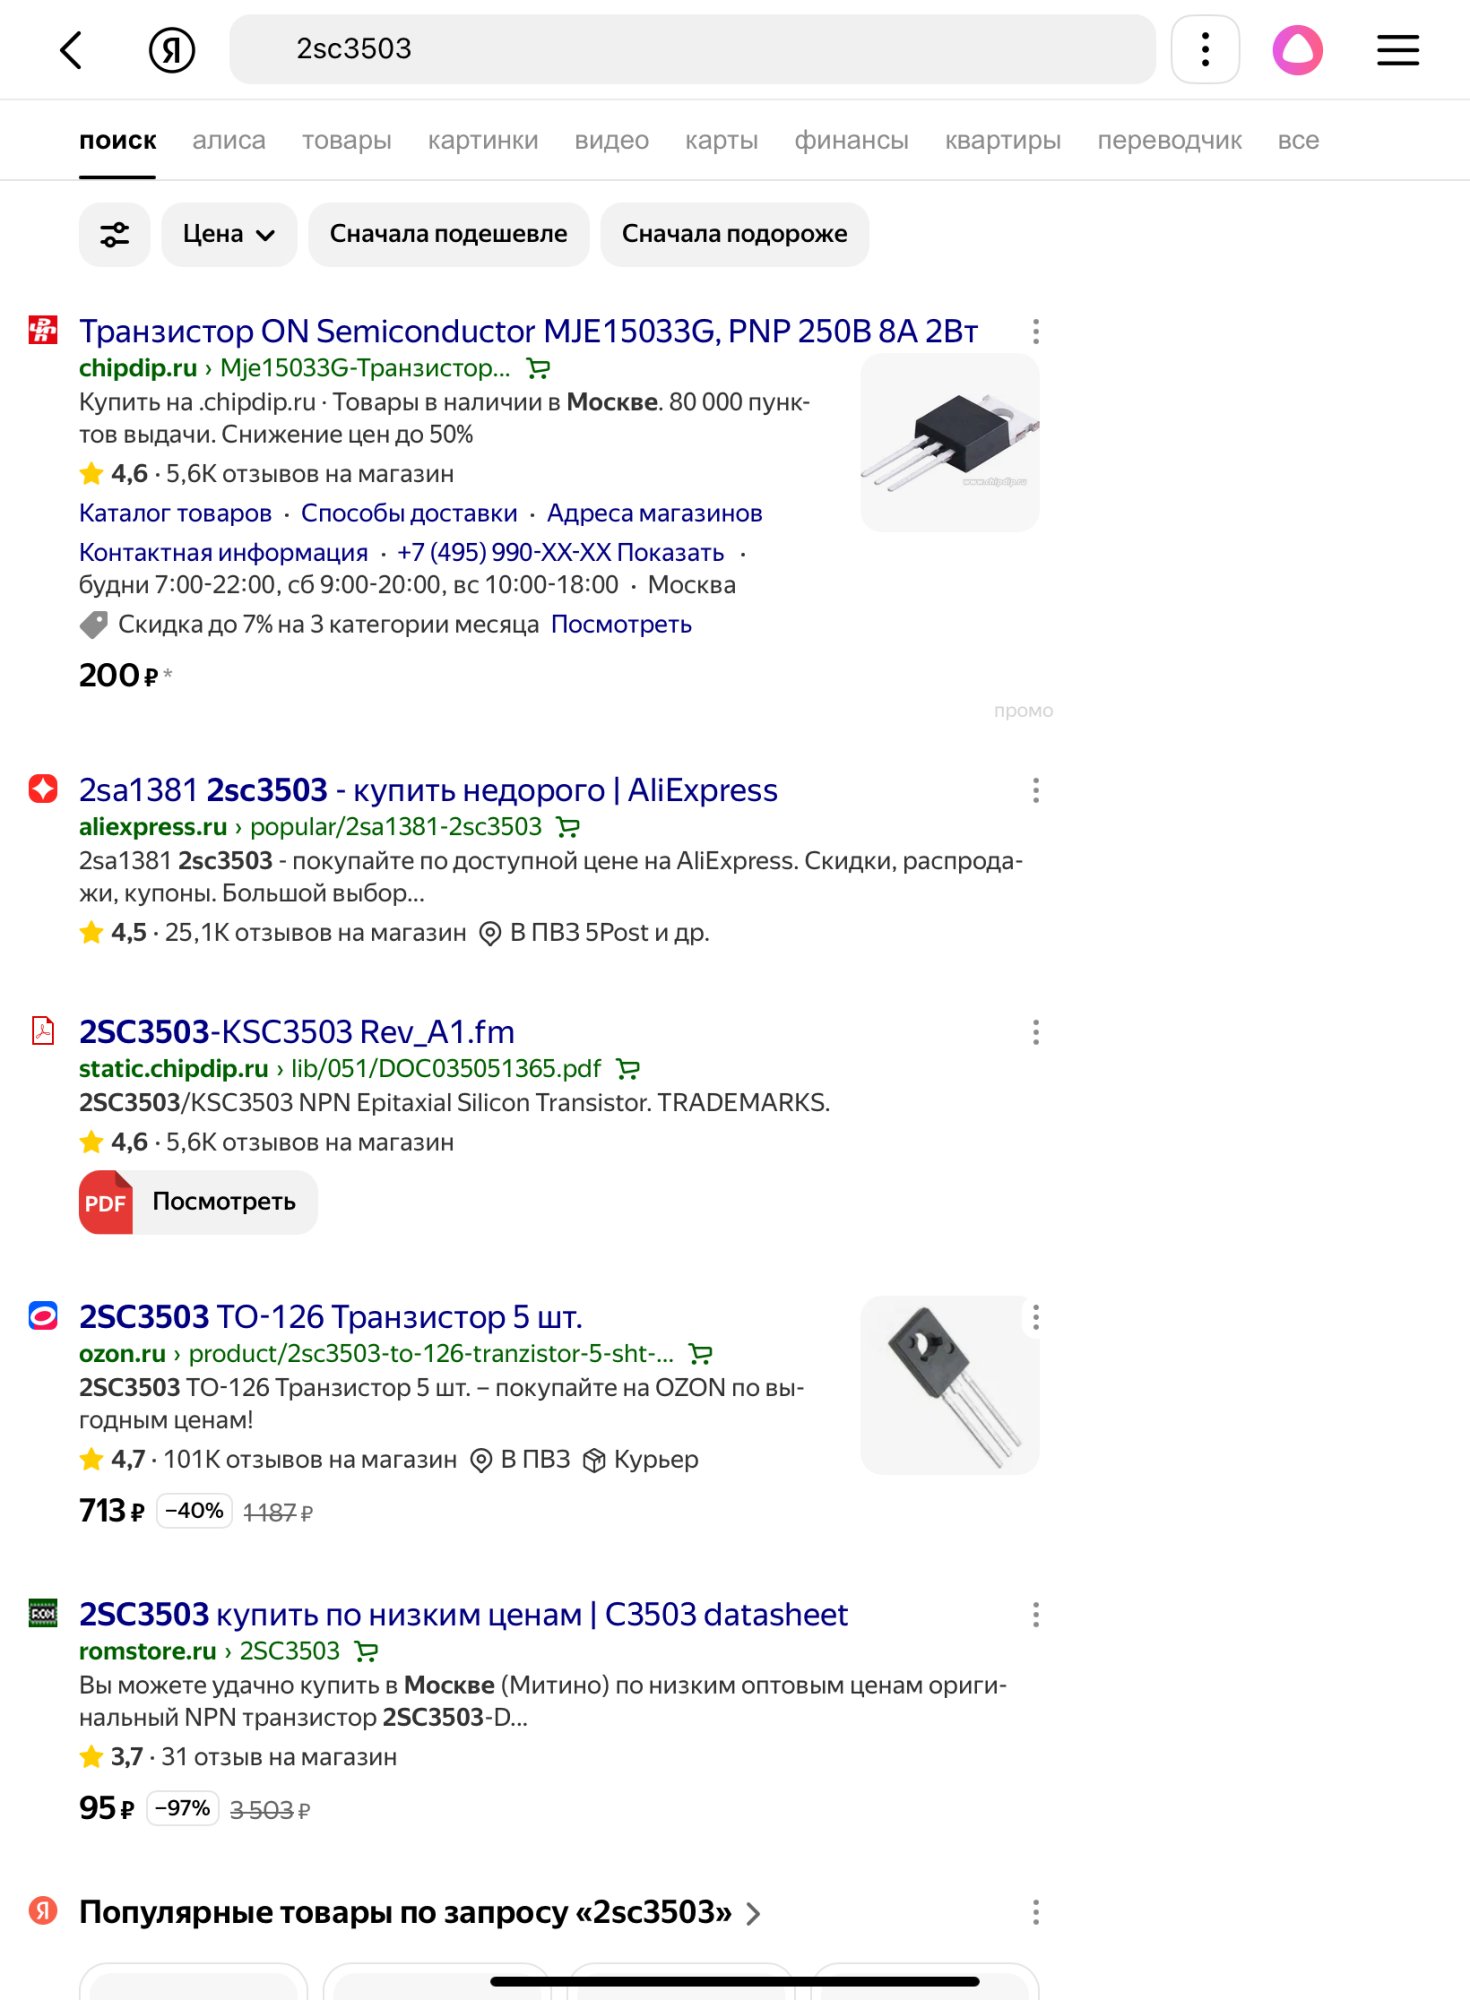Viewport: 1470px width, 2000px height.
Task: Click the romstore favicon icon
Action: point(43,1613)
